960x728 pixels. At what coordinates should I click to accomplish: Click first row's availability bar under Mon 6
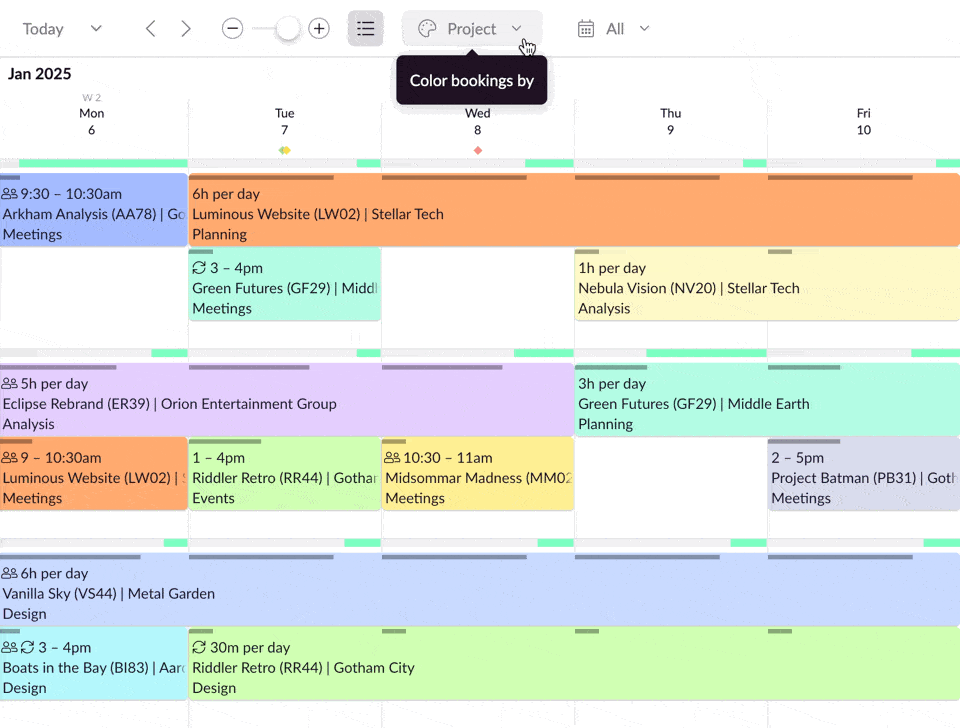pos(94,163)
